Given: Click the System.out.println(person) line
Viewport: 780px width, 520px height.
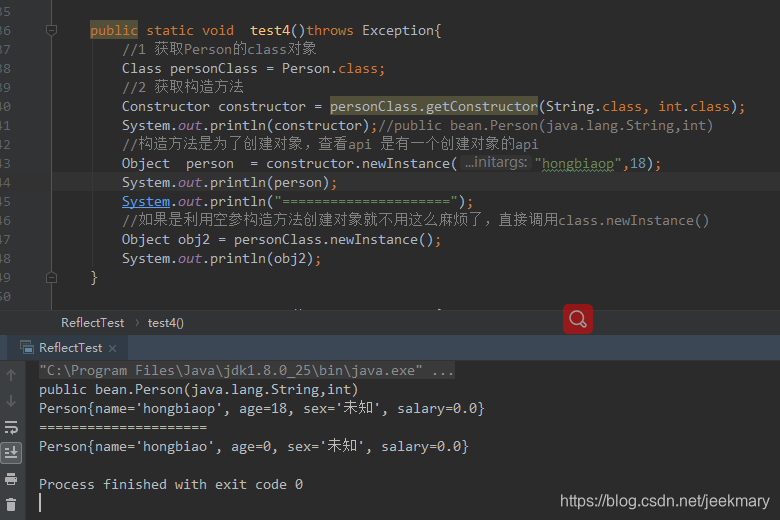Looking at the screenshot, I should [x=229, y=183].
